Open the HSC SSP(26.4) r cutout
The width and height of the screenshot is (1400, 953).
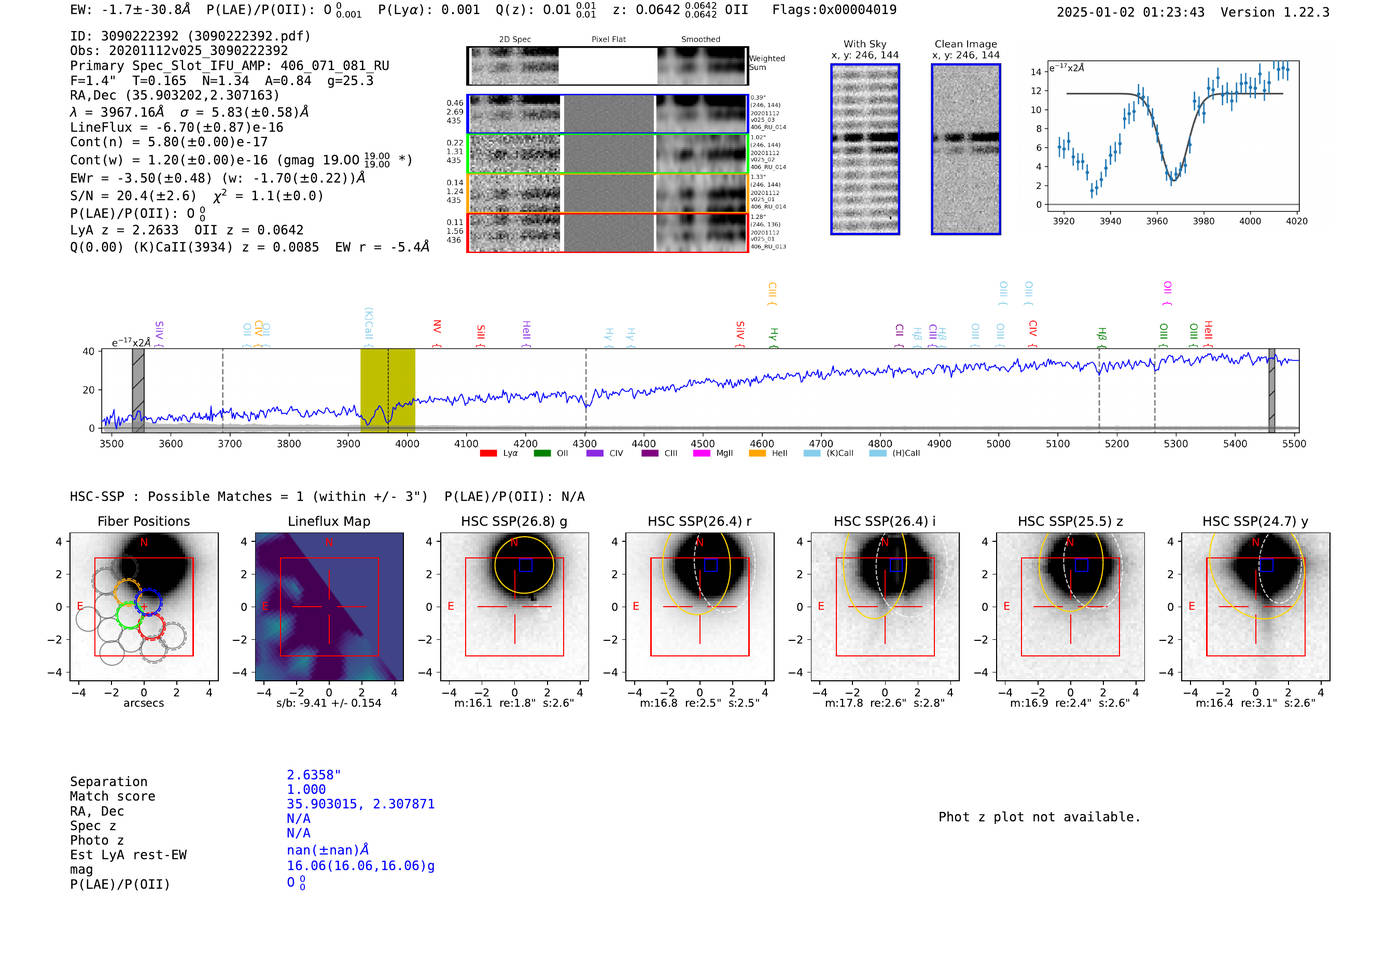pos(700,607)
